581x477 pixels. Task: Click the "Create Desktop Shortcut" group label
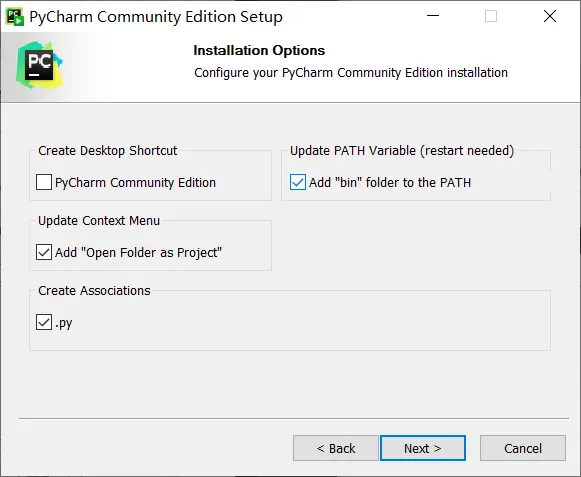click(108, 150)
